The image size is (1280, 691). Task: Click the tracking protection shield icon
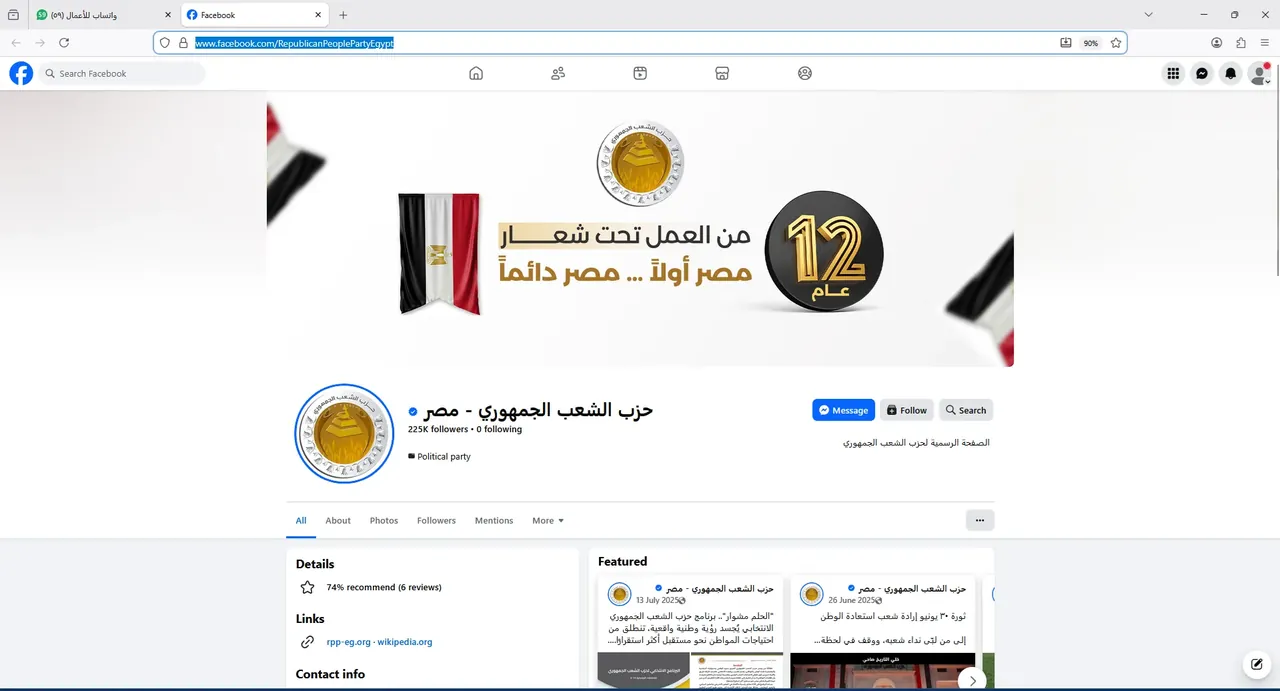pos(165,43)
